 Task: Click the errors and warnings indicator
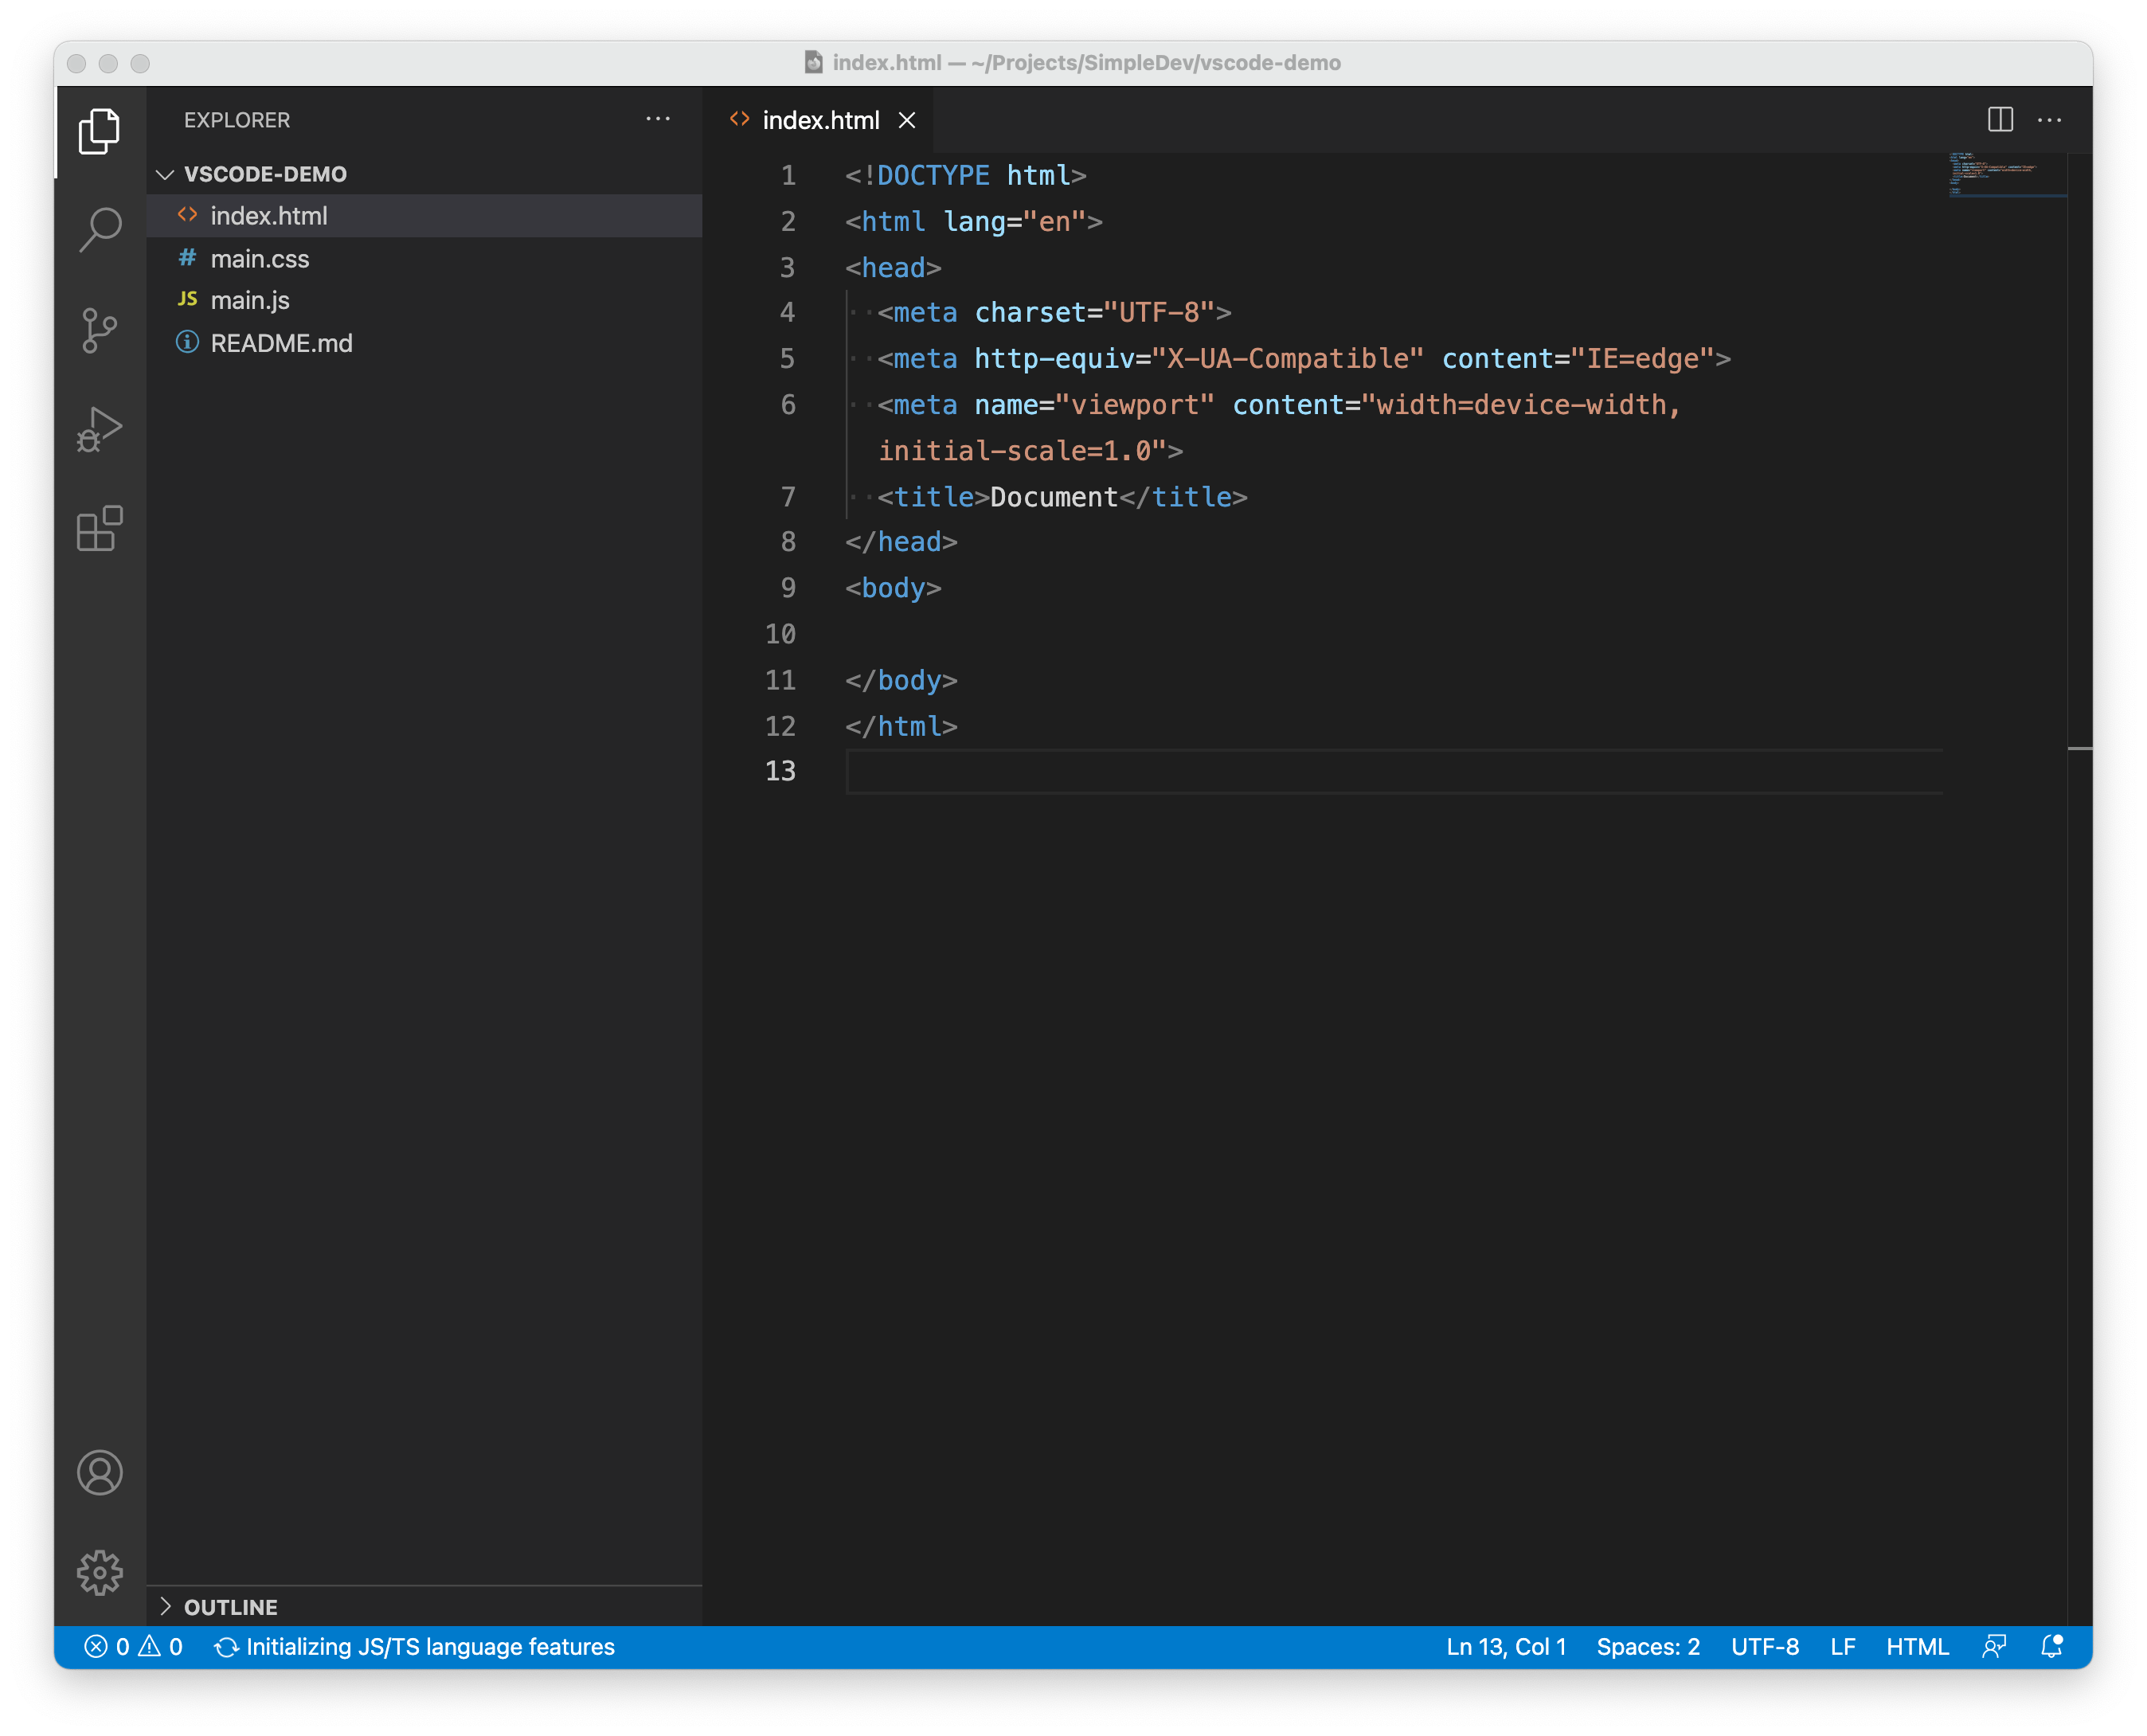click(x=134, y=1647)
